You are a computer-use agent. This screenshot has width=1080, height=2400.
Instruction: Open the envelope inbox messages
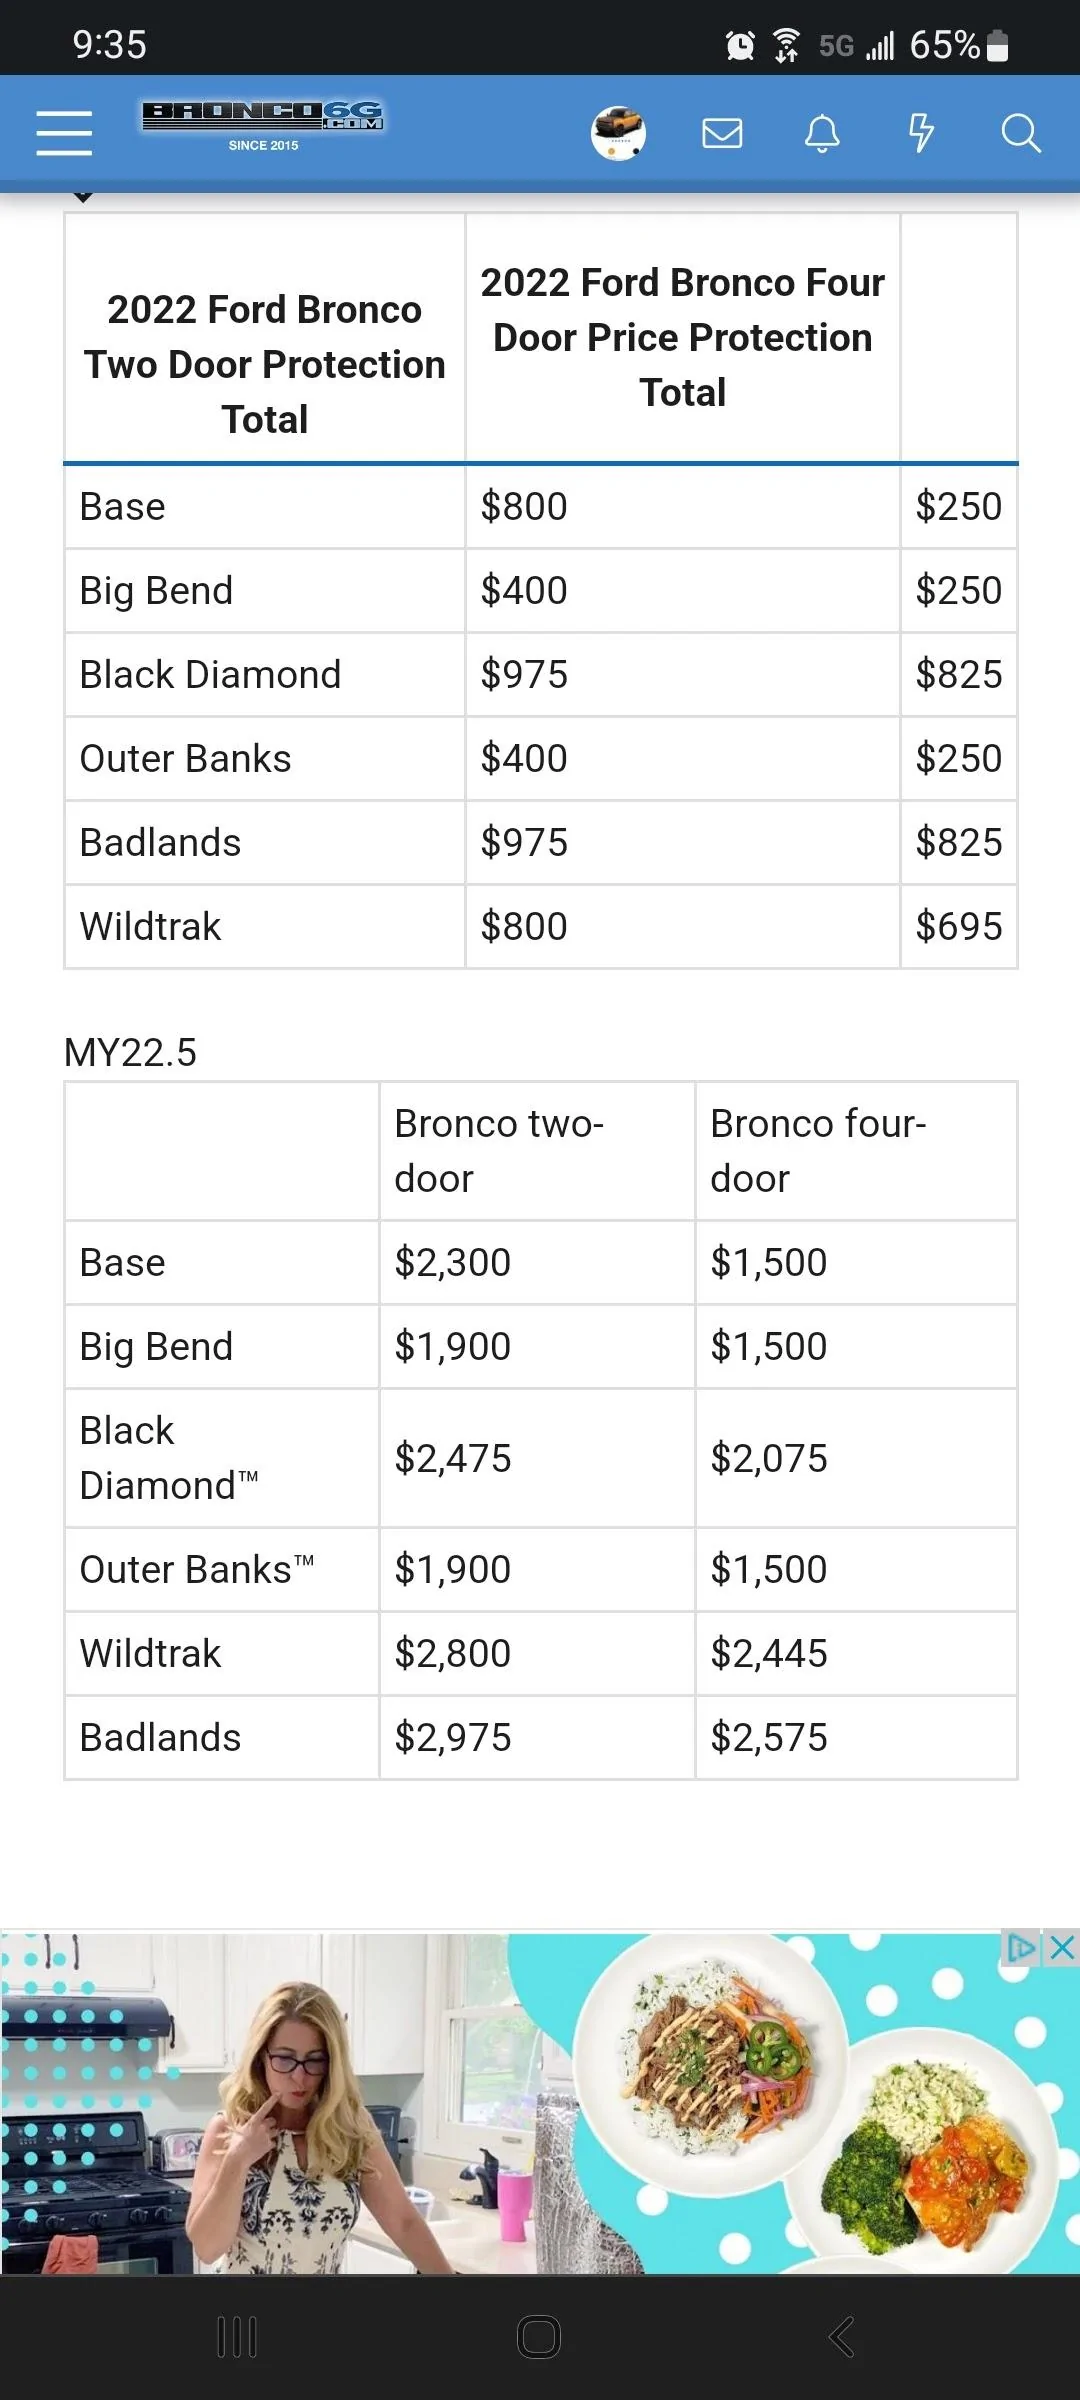coord(722,133)
